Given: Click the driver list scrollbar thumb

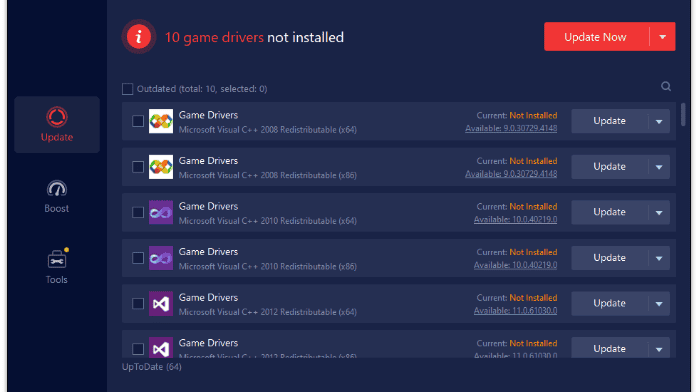Looking at the screenshot, I should (x=683, y=114).
